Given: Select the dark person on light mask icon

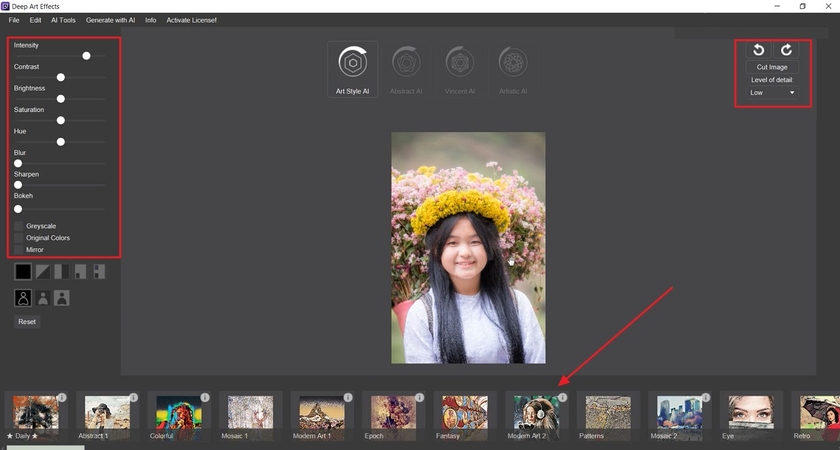Looking at the screenshot, I should coord(62,298).
